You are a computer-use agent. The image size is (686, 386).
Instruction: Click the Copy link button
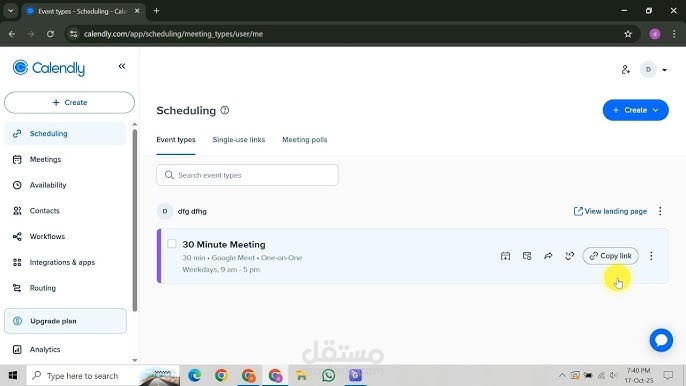click(x=610, y=256)
